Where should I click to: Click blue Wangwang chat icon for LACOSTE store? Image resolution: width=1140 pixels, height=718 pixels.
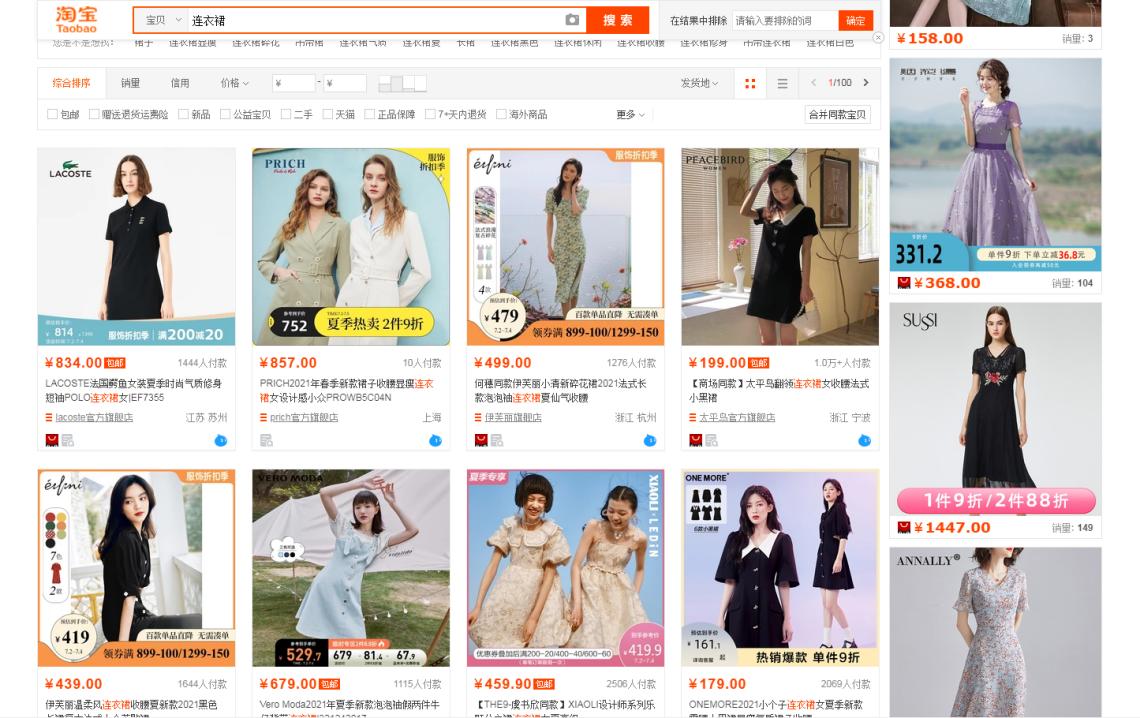[221, 440]
